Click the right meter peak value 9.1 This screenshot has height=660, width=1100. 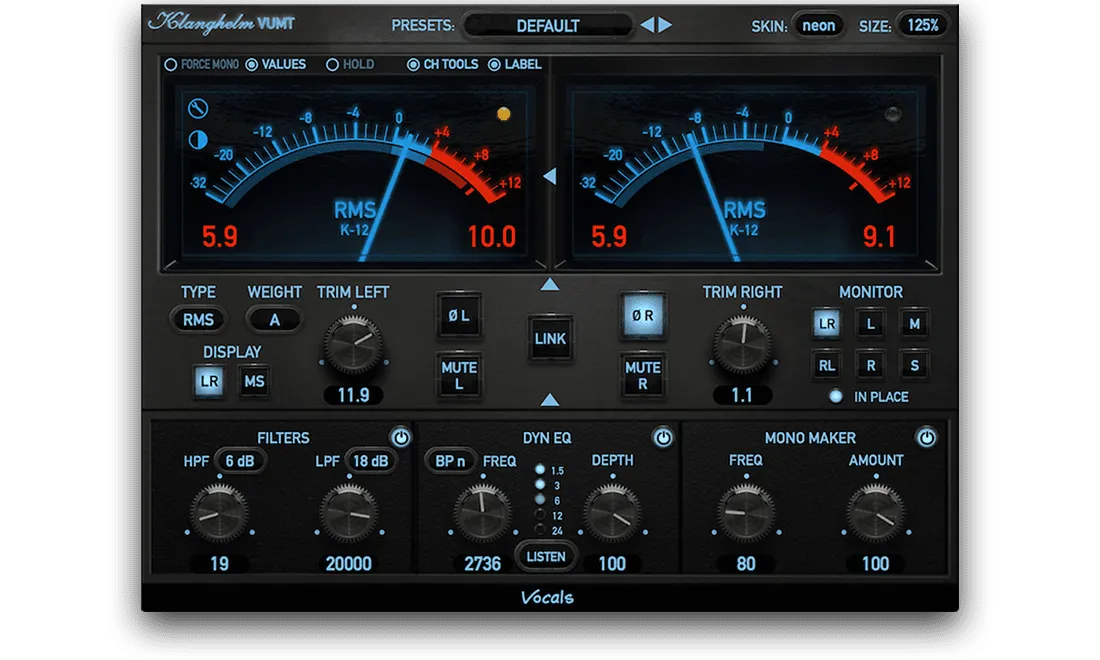(879, 237)
